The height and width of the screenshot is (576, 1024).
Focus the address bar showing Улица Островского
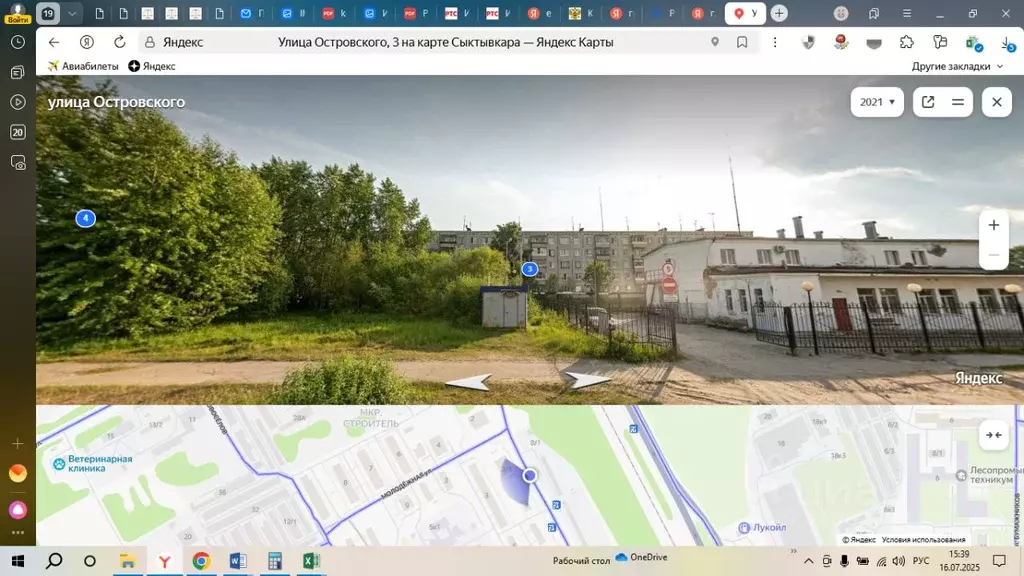[x=445, y=42]
